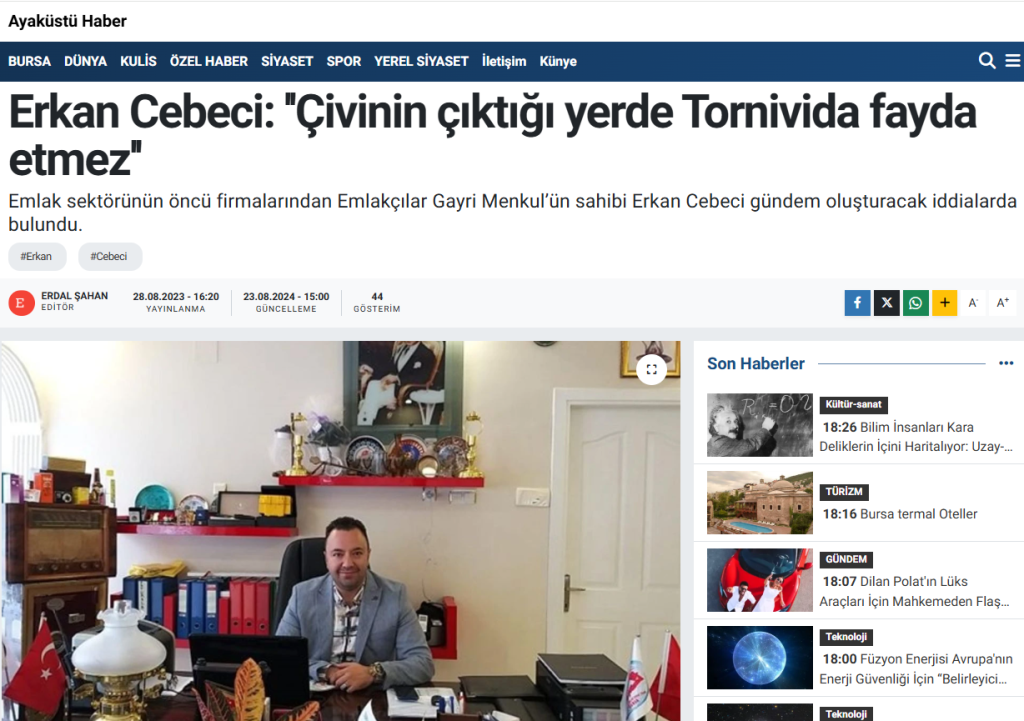Go to Ayaküstü Haber homepage logo

[x=67, y=21]
